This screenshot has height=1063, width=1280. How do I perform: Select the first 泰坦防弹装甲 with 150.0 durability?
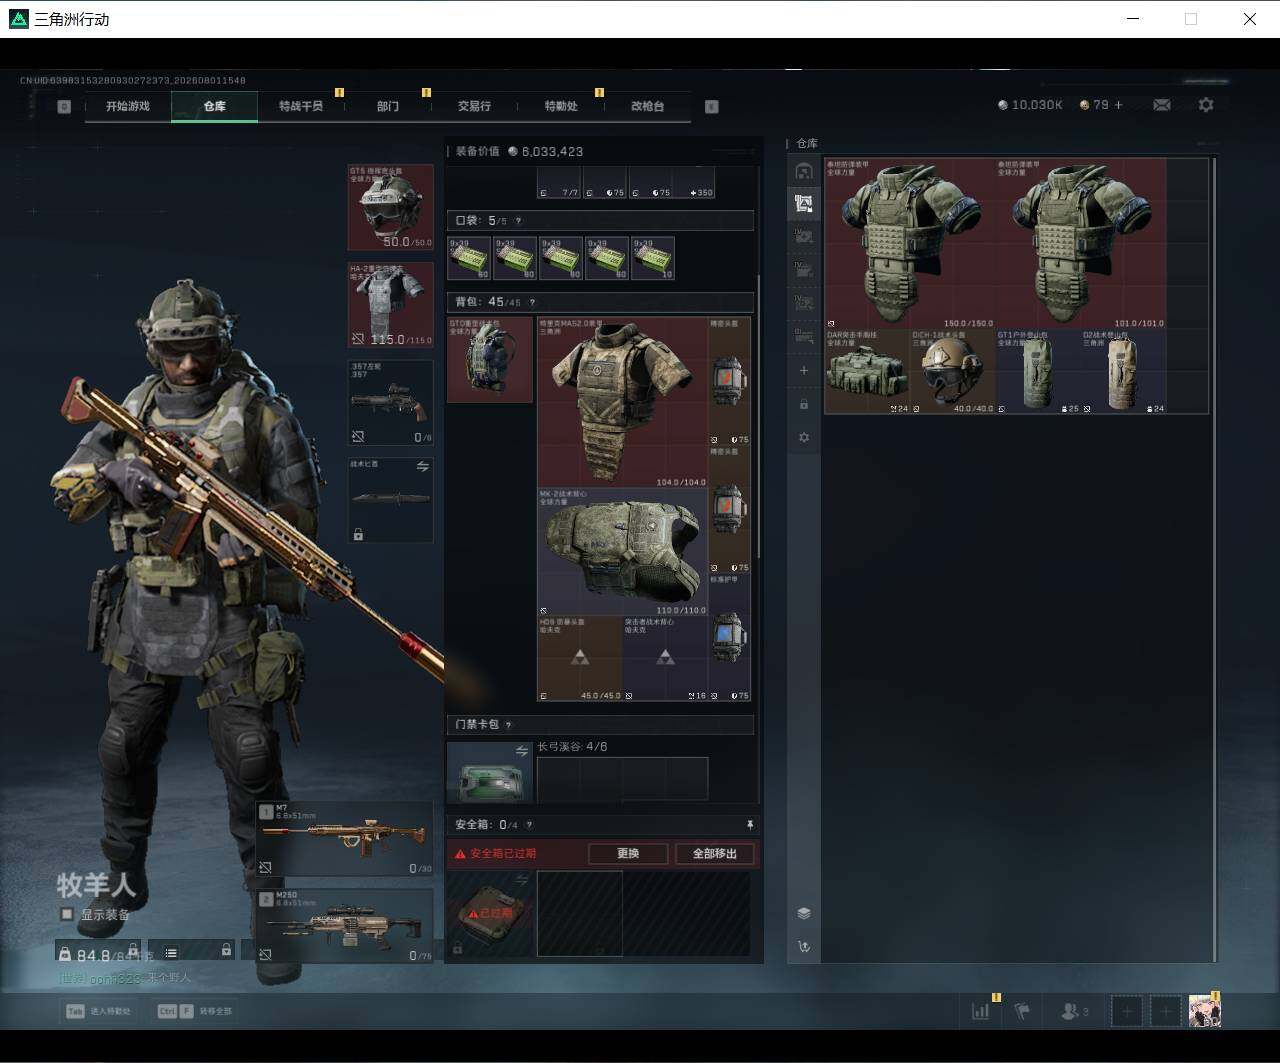pyautogui.click(x=910, y=243)
